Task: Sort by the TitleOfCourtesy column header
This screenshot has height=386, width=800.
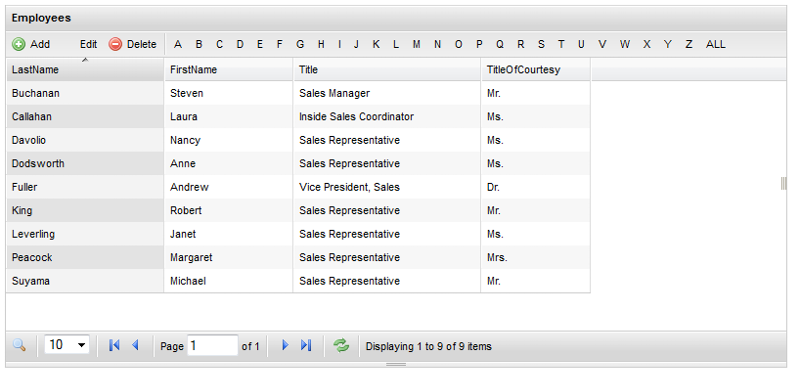Action: point(535,70)
